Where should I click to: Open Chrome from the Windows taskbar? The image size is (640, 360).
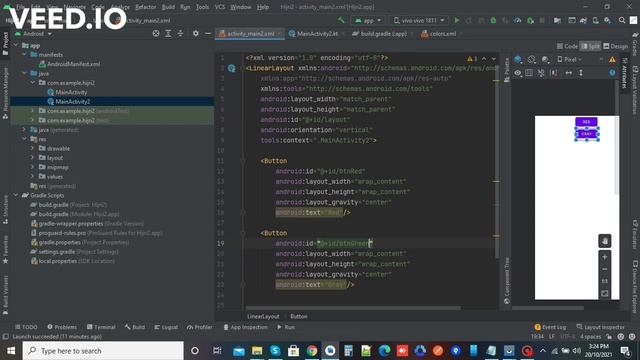(312, 351)
